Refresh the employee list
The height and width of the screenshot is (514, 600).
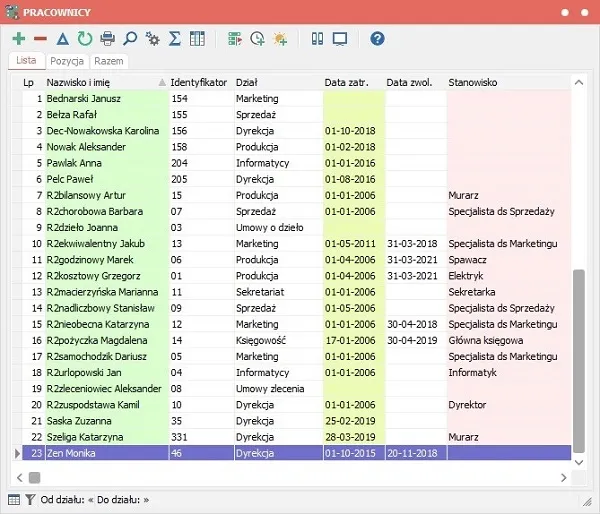pos(84,39)
